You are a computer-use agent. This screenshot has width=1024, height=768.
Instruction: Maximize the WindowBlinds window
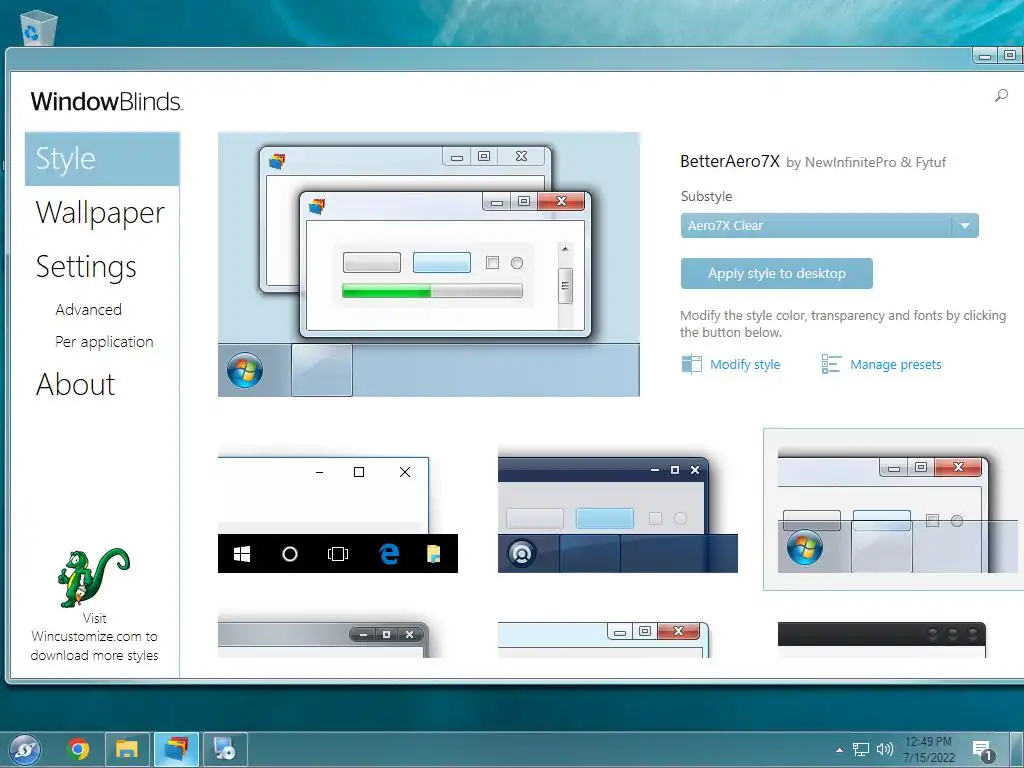click(x=1010, y=56)
